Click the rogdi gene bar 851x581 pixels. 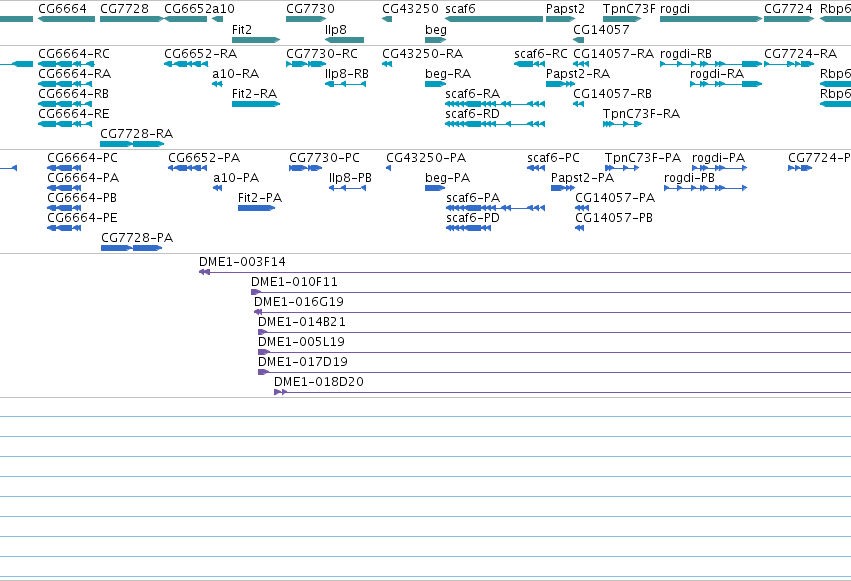point(711,19)
